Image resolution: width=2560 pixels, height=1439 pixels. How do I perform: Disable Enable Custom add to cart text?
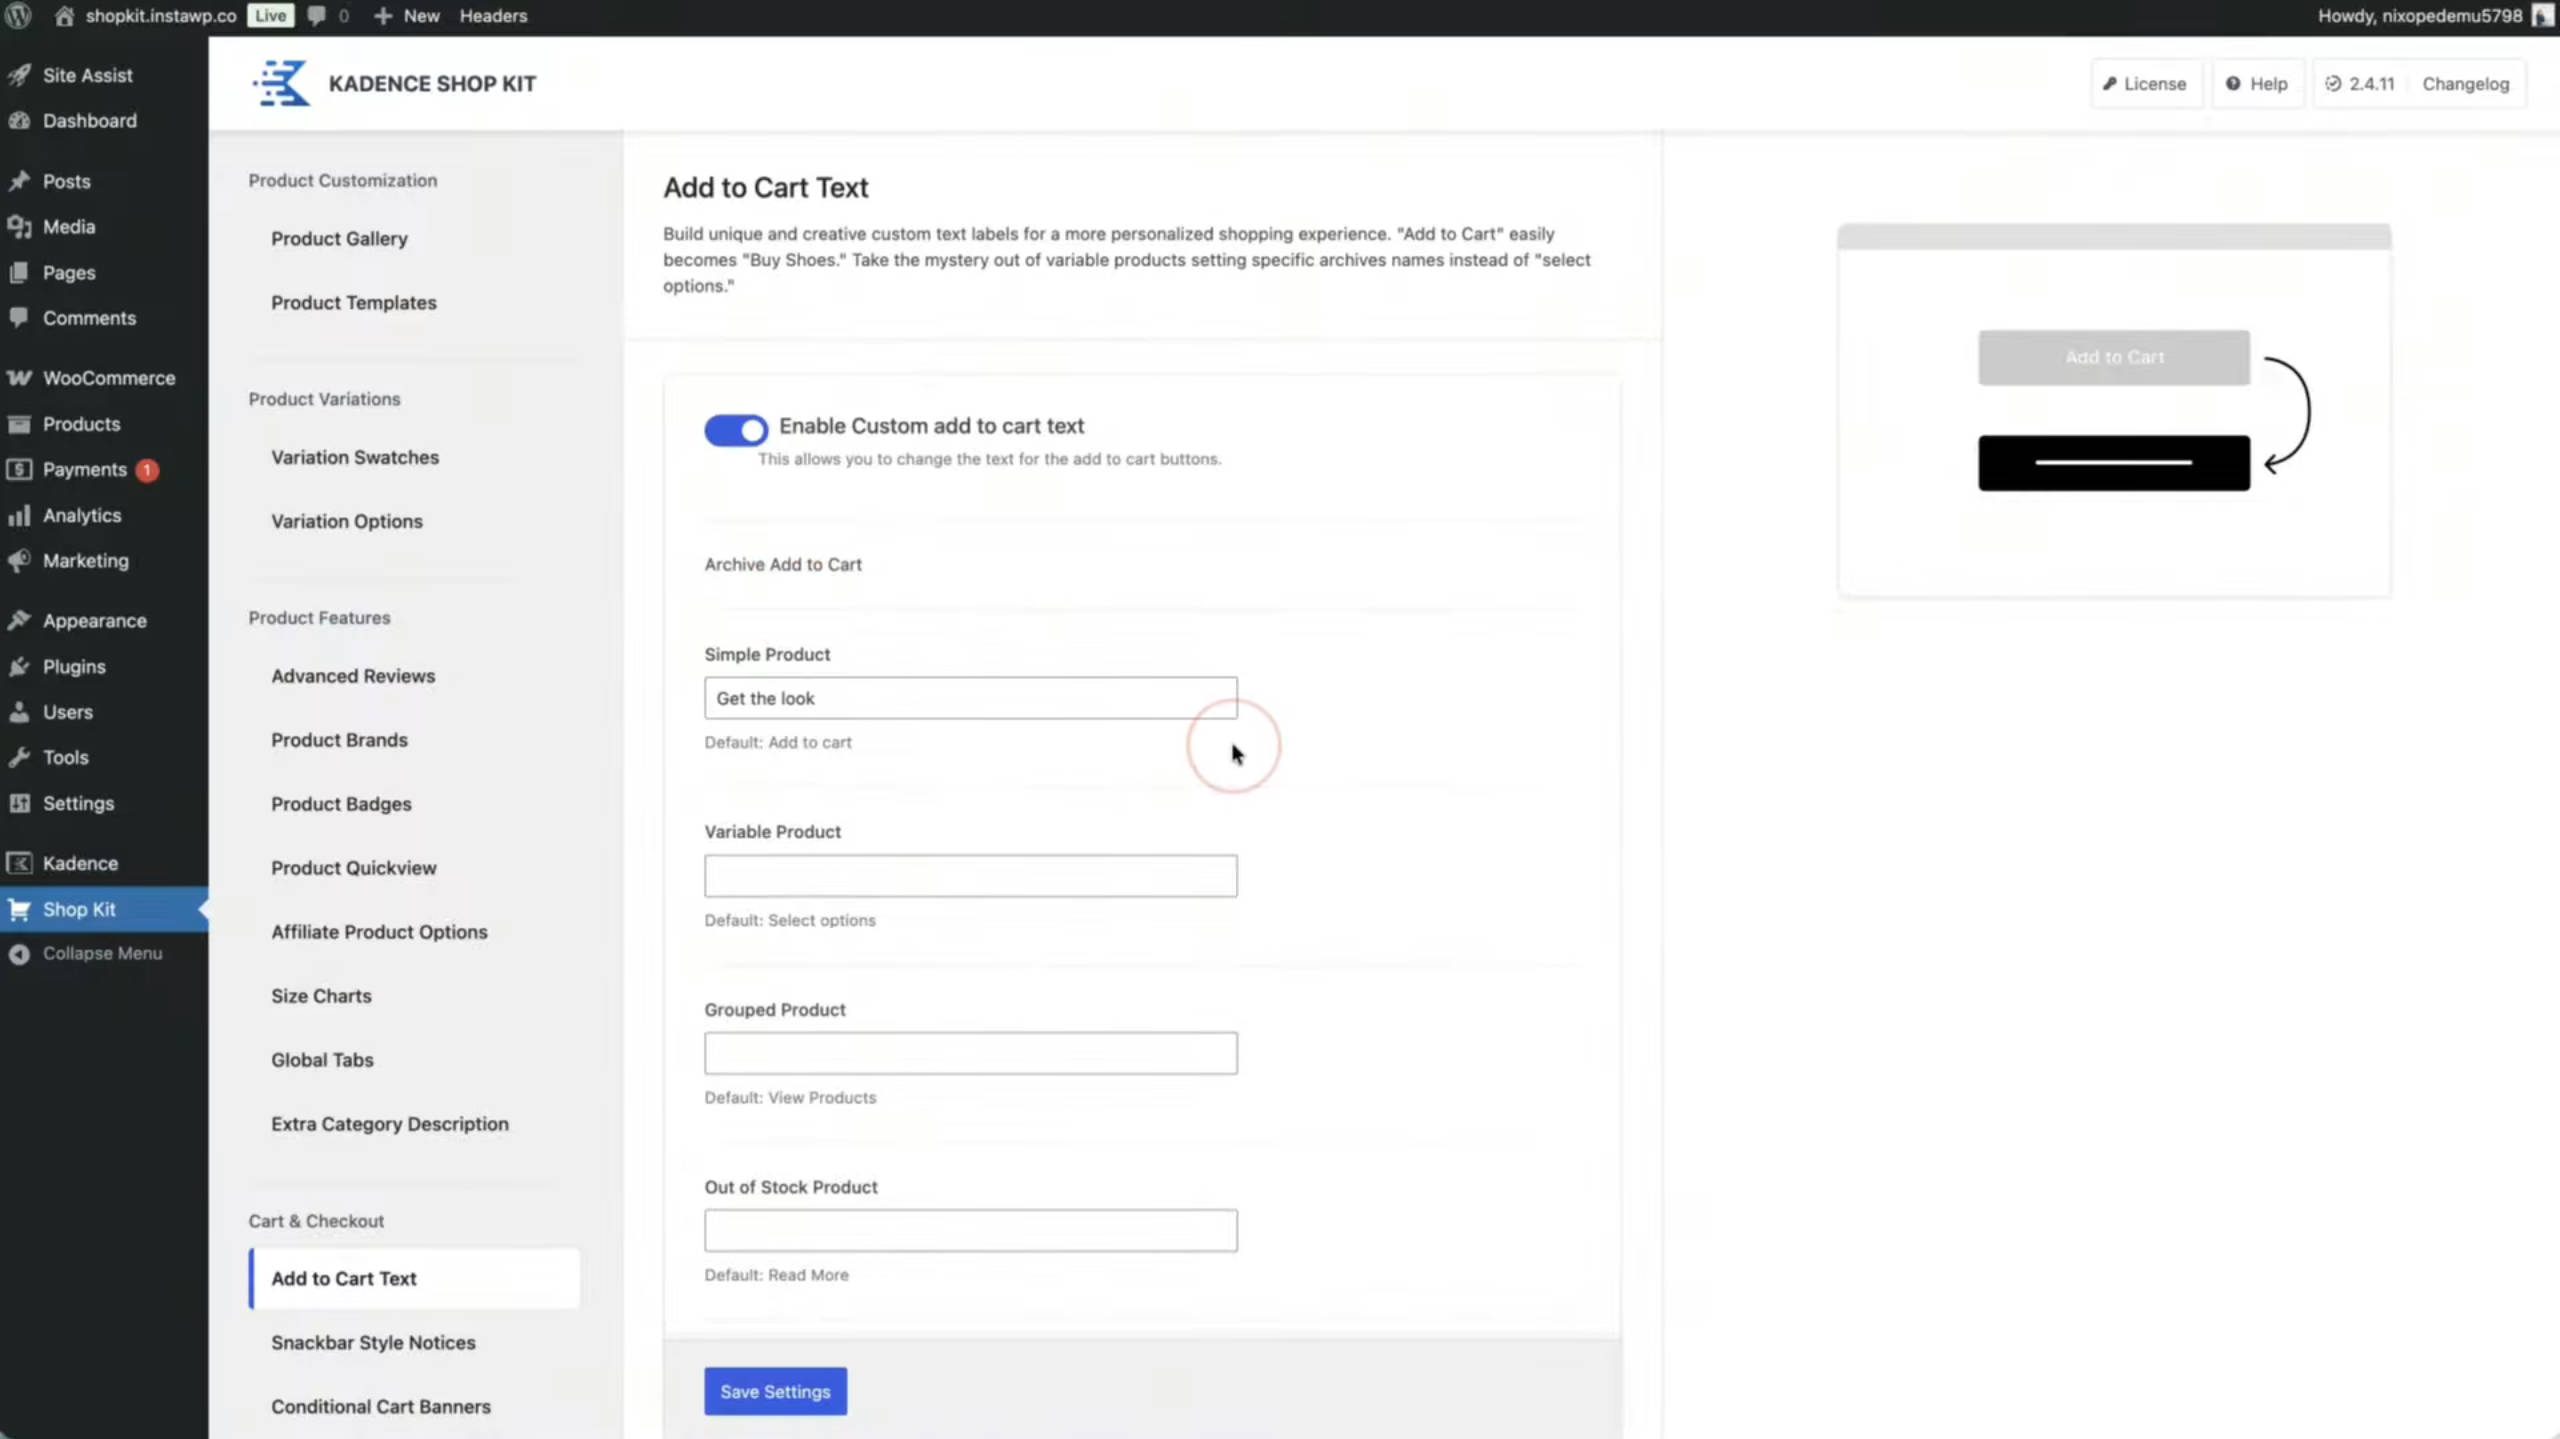pyautogui.click(x=735, y=429)
